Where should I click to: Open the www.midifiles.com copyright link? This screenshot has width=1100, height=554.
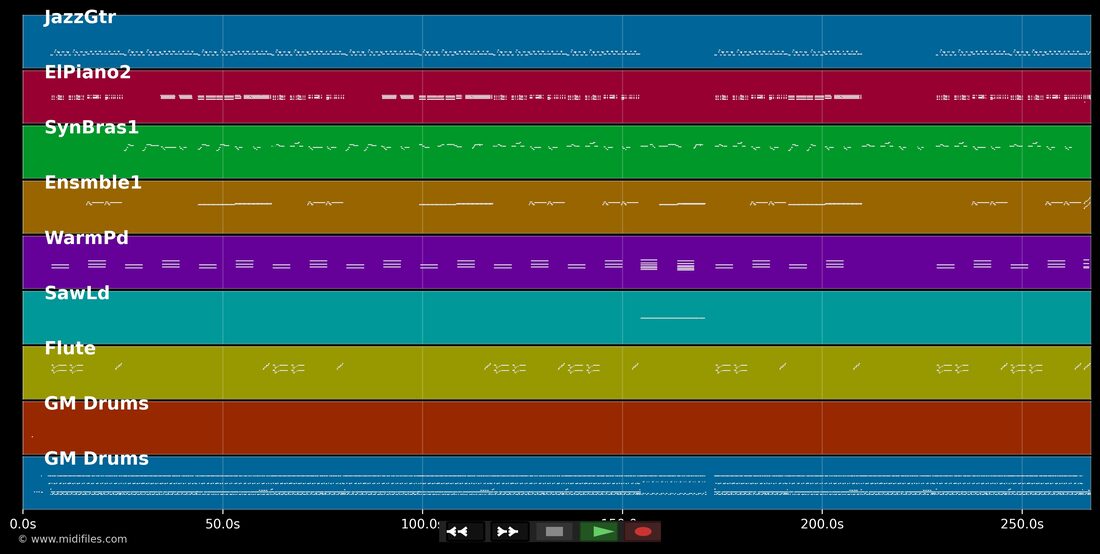tap(72, 539)
